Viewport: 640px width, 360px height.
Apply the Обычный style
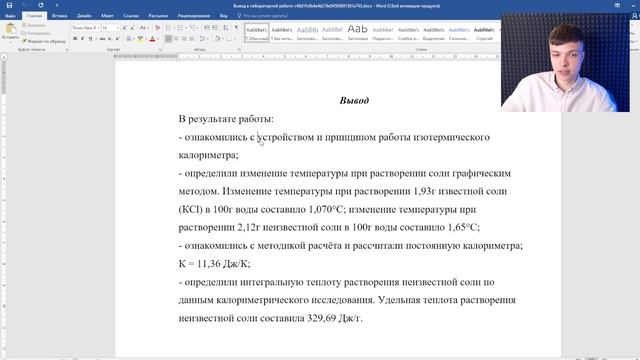[x=257, y=32]
